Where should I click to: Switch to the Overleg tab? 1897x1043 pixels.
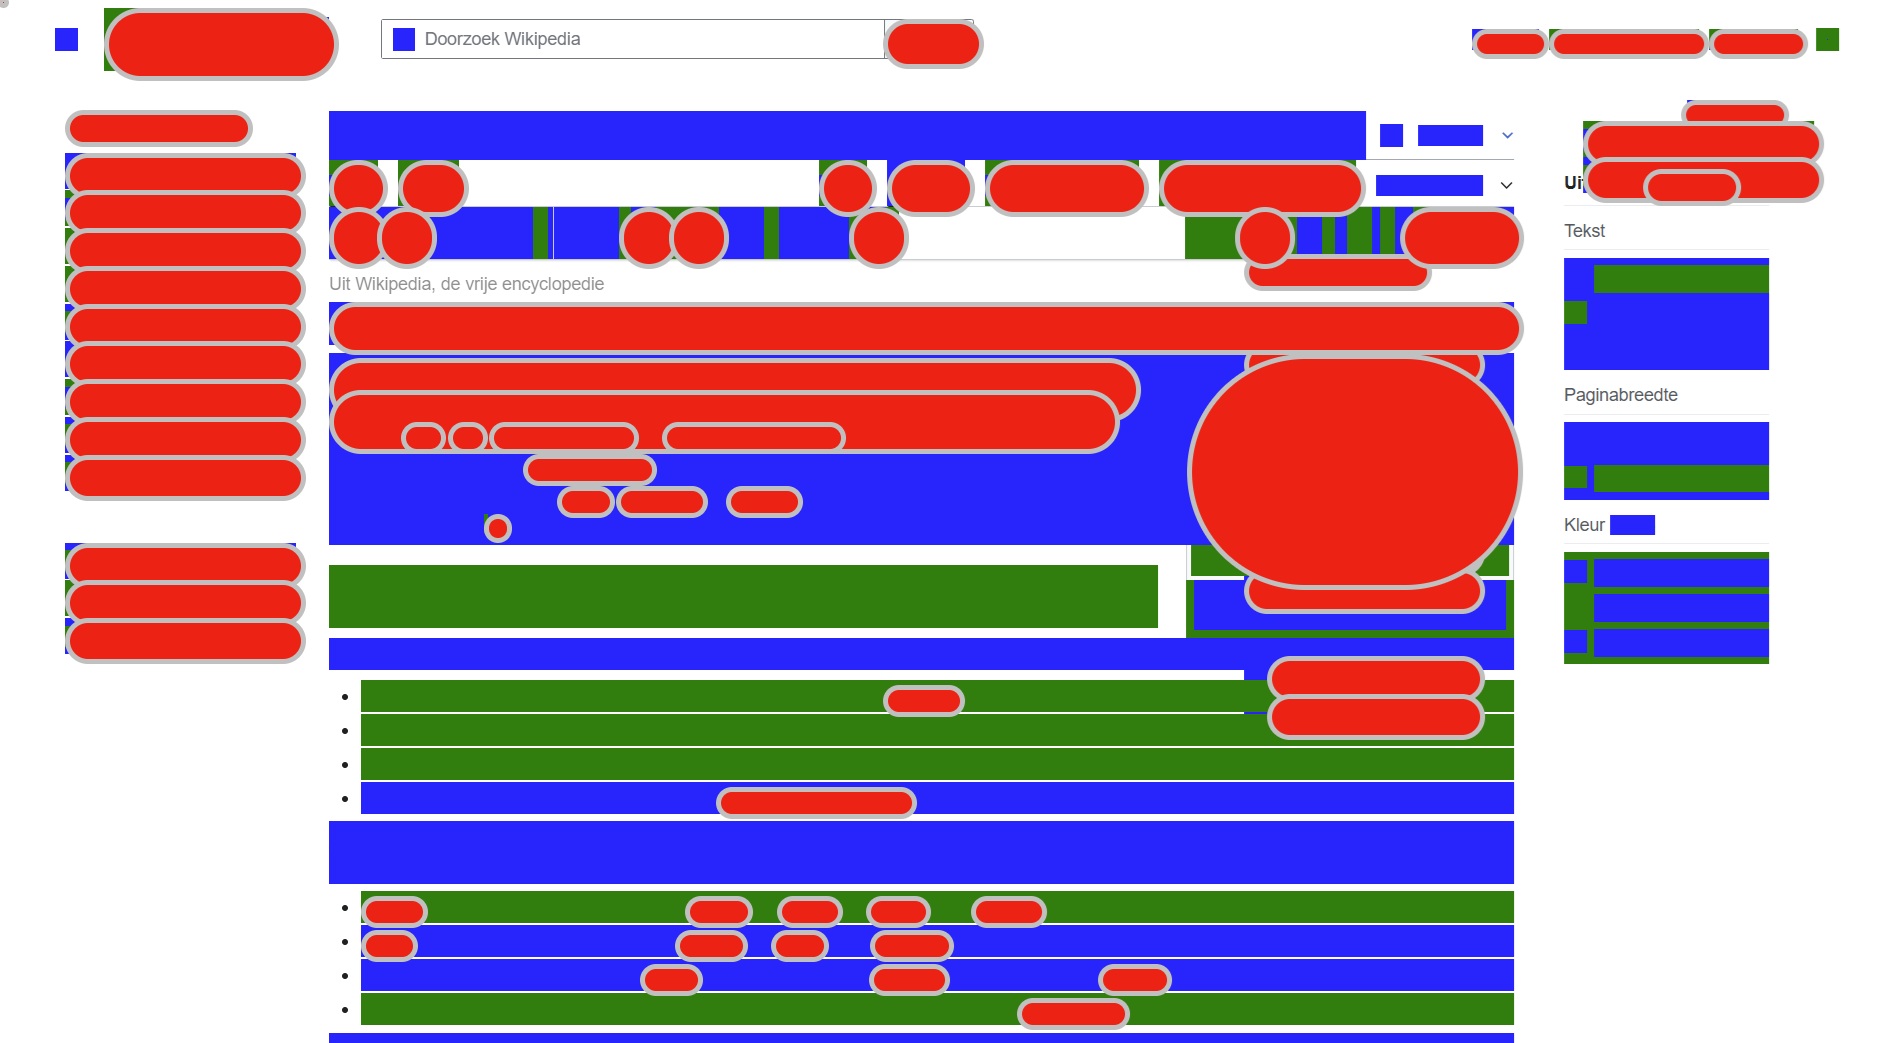tap(432, 187)
